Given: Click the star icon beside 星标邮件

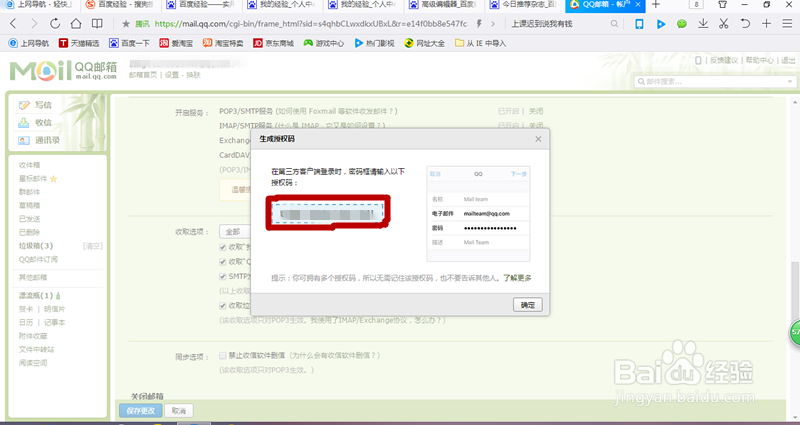Looking at the screenshot, I should pos(54,179).
